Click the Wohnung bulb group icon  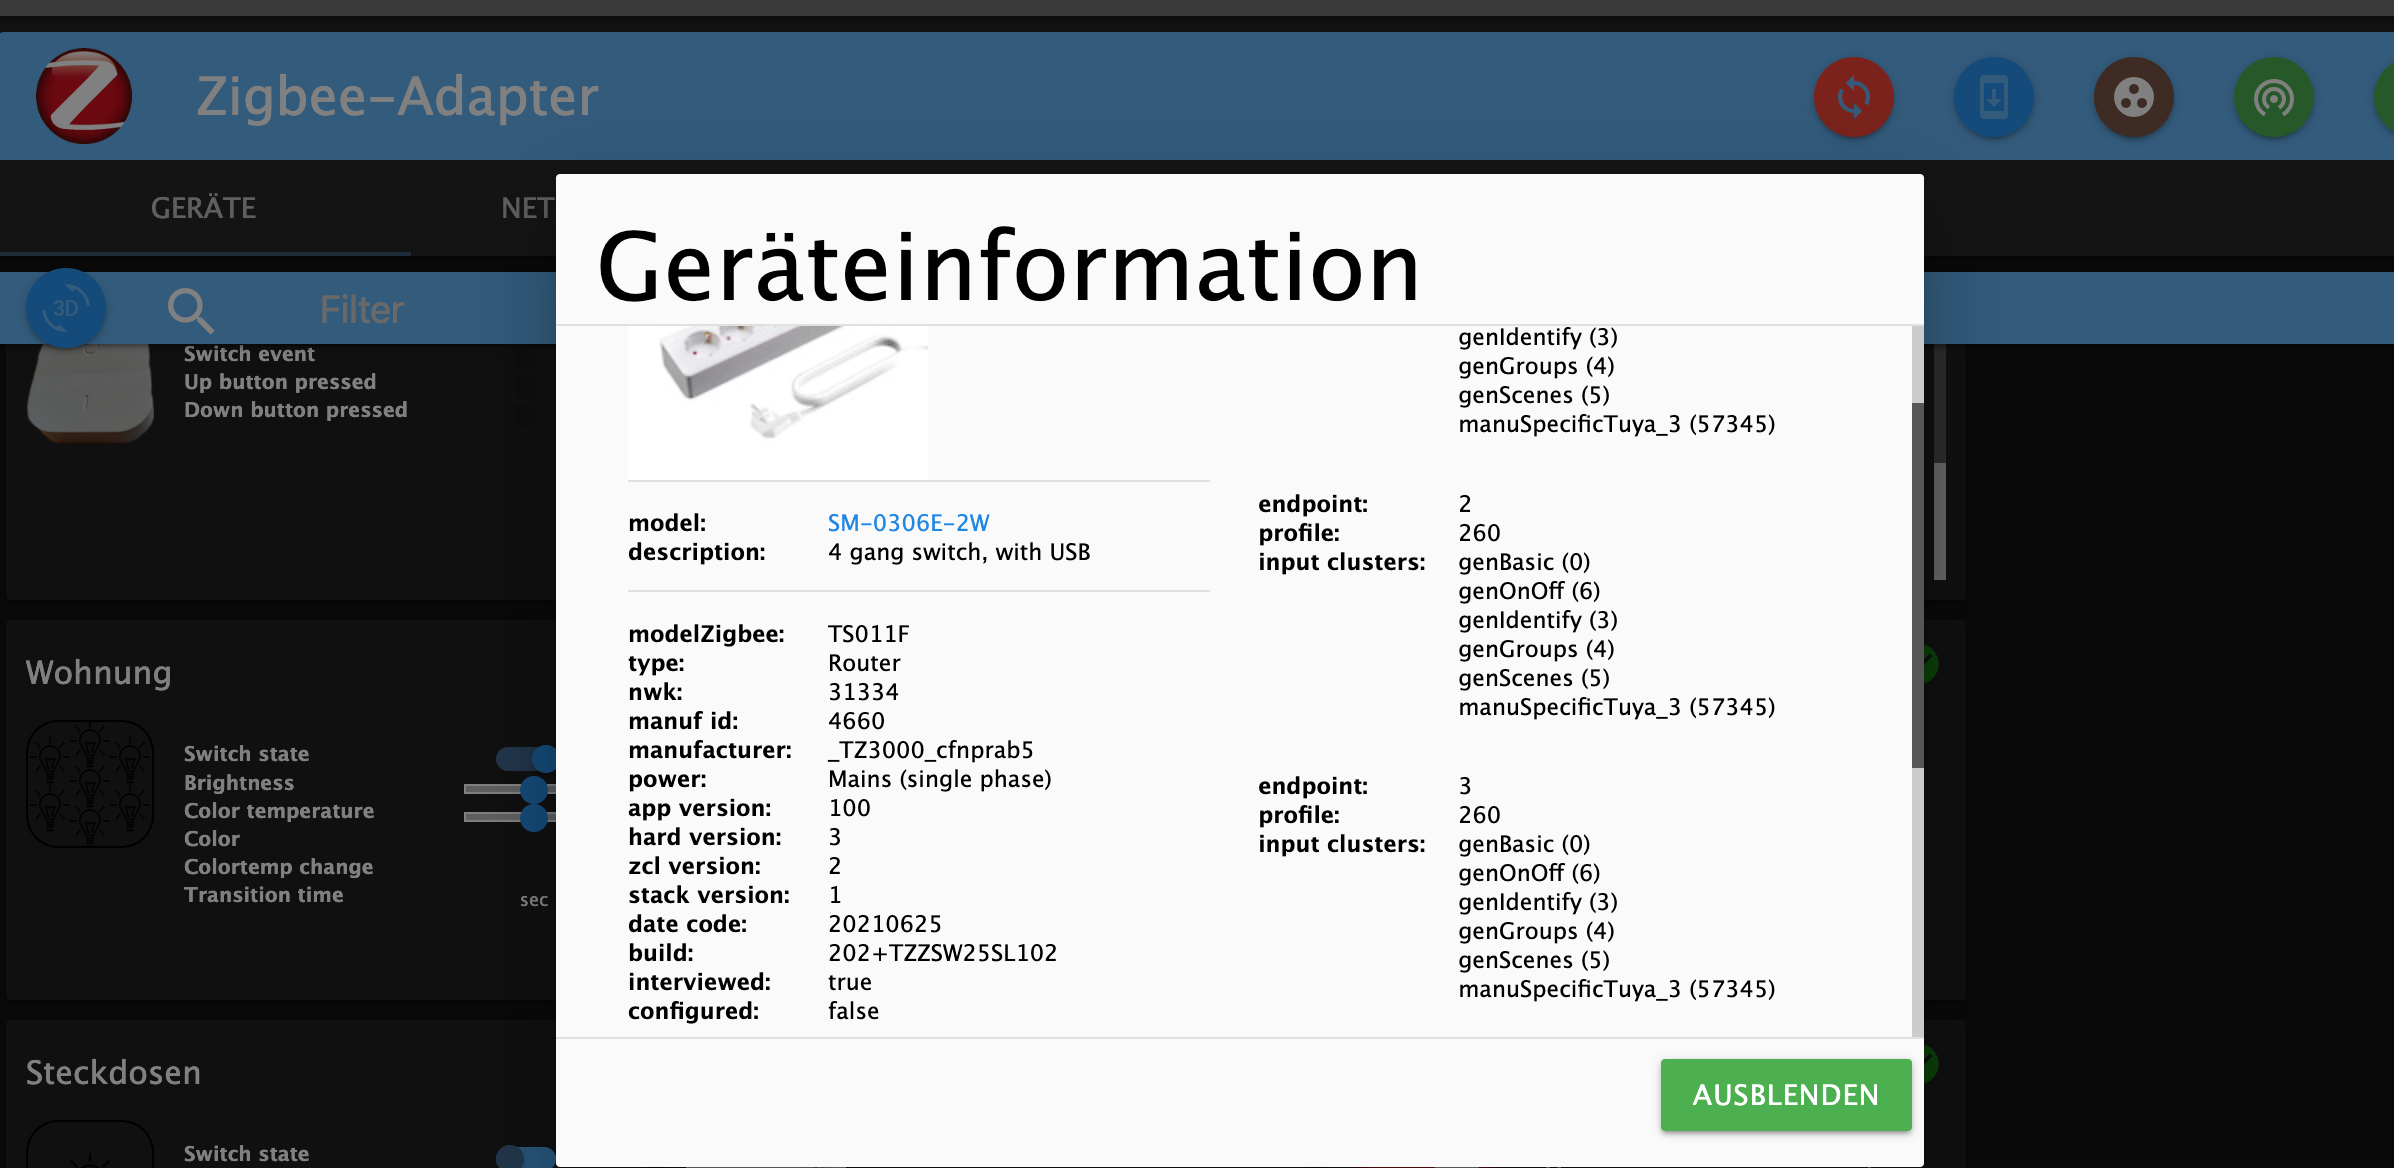[90, 784]
